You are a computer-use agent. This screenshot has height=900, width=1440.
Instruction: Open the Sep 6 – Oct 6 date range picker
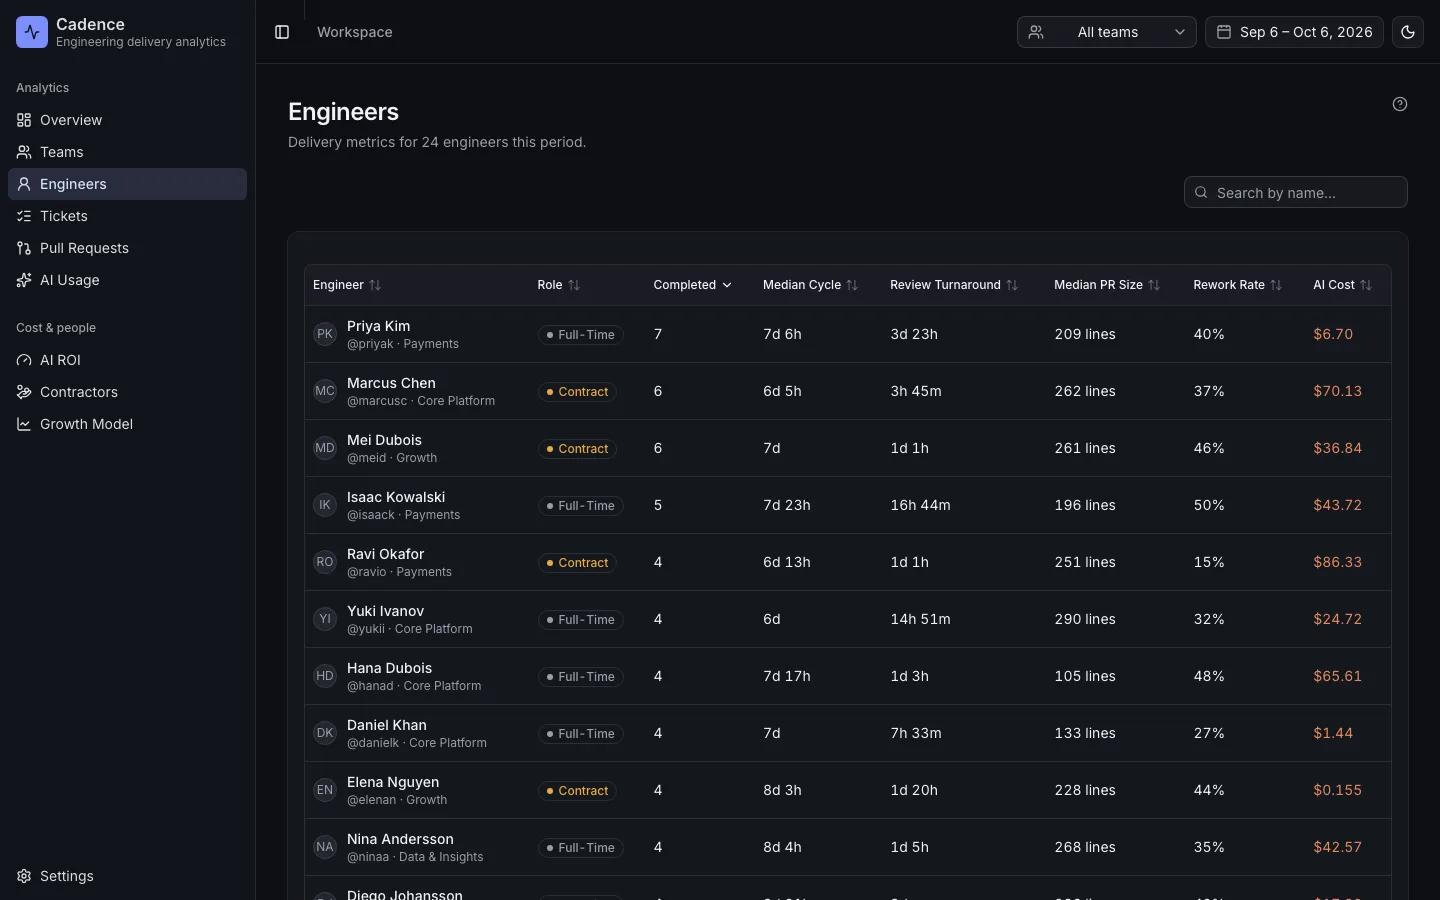point(1294,32)
